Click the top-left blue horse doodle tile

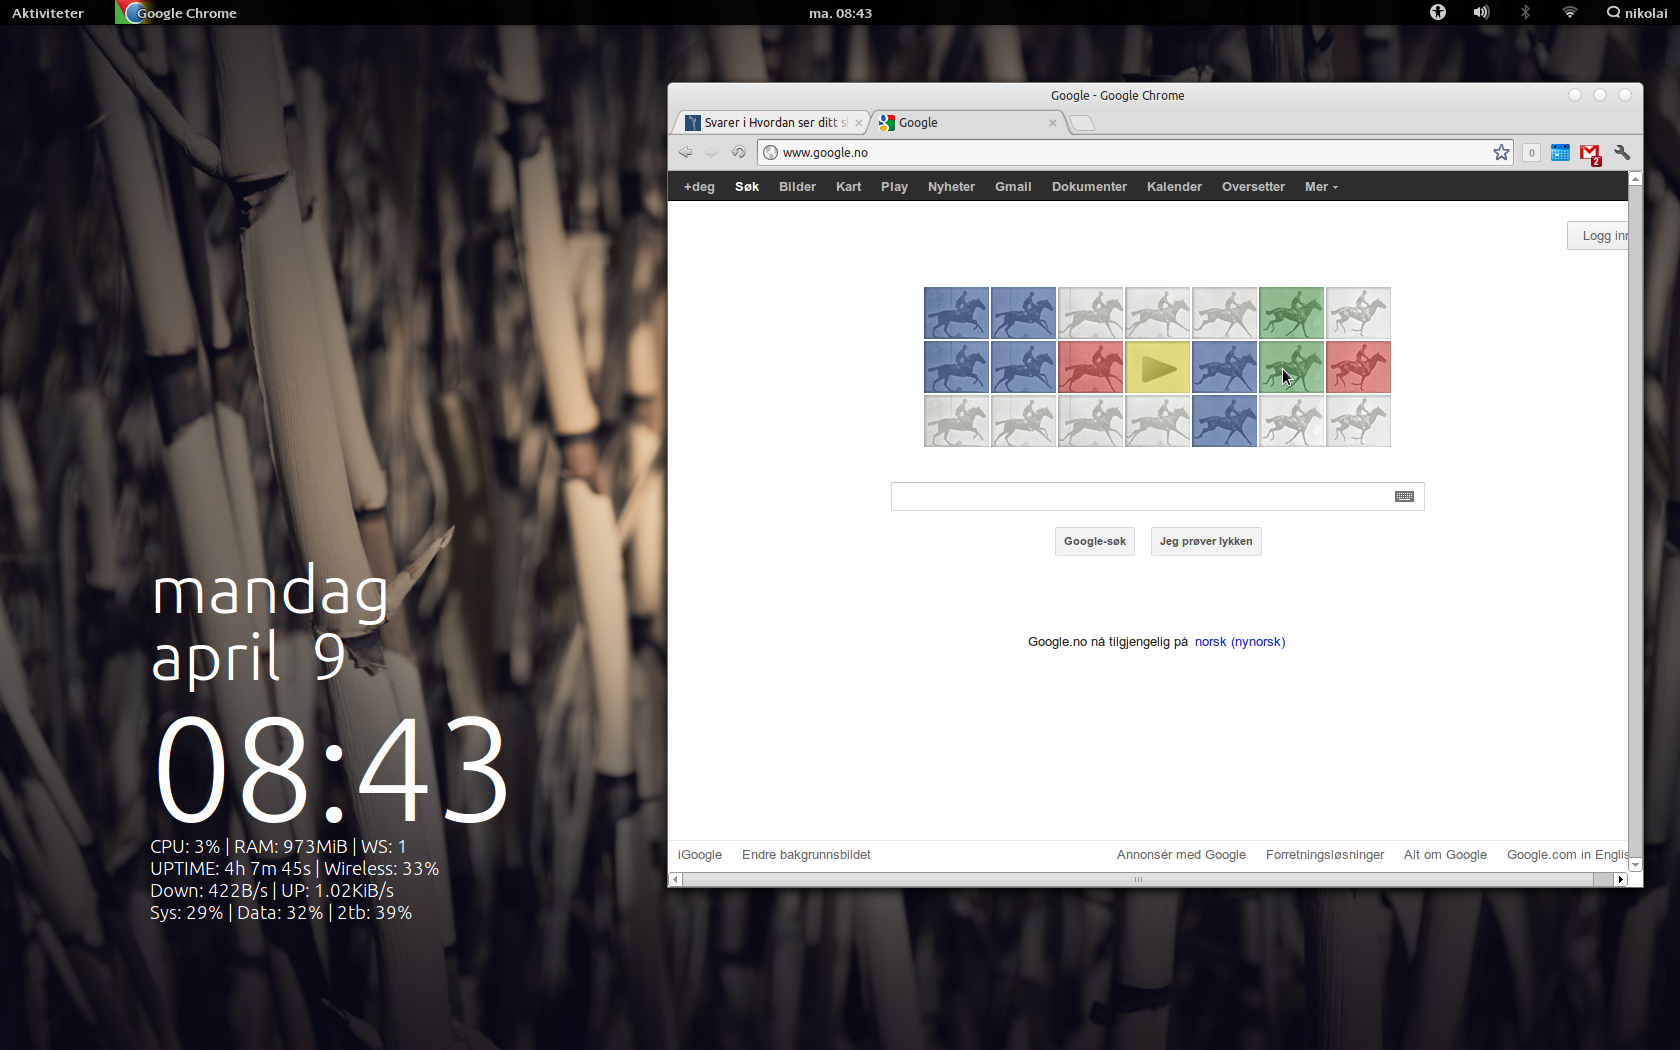pyautogui.click(x=956, y=313)
